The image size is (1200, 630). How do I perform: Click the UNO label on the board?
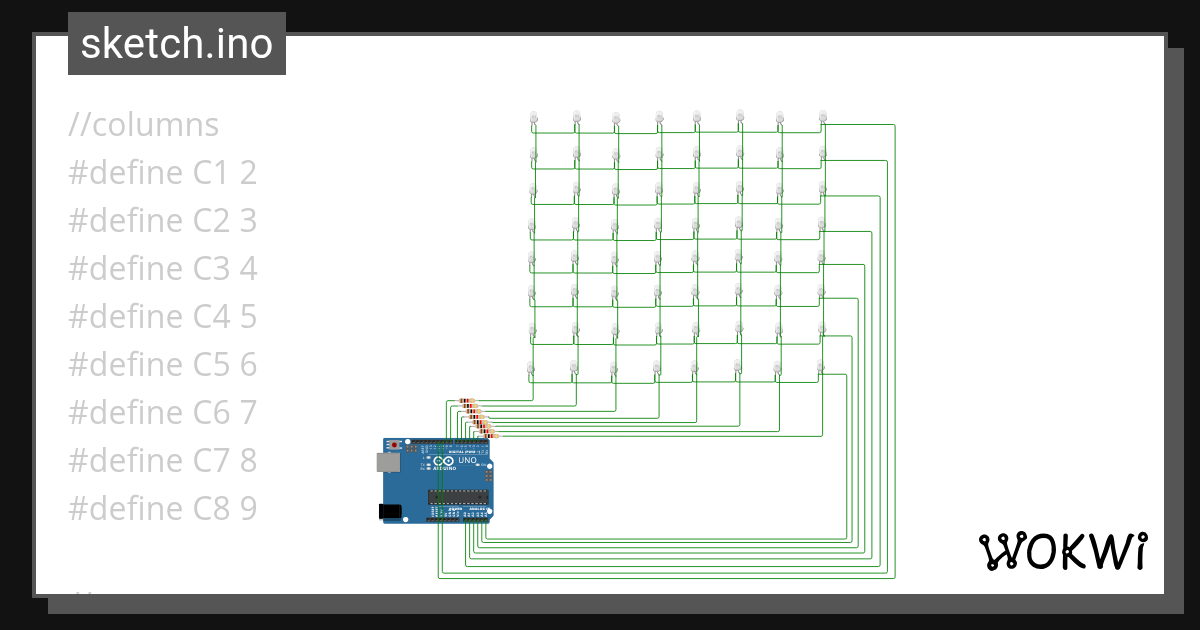467,461
